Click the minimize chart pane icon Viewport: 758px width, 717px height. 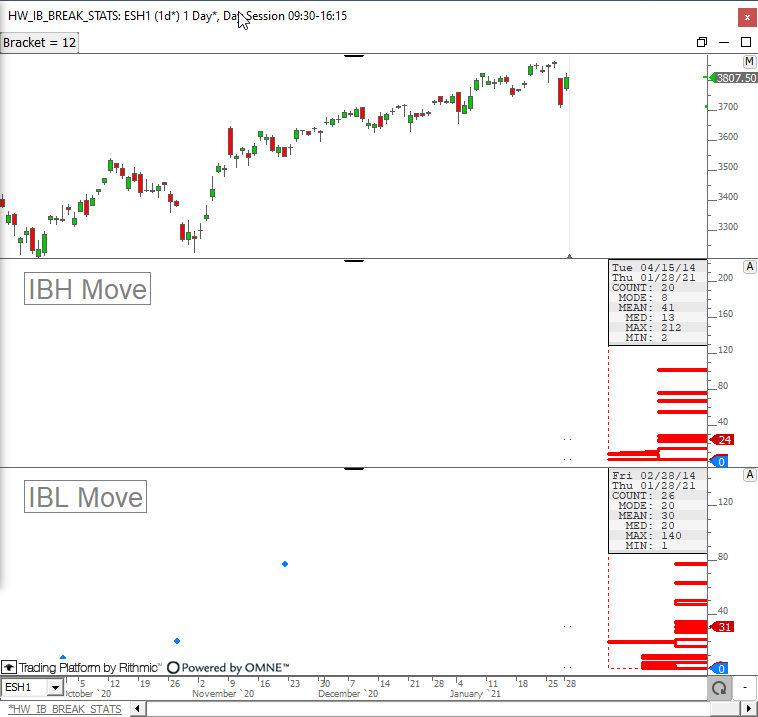coord(724,42)
